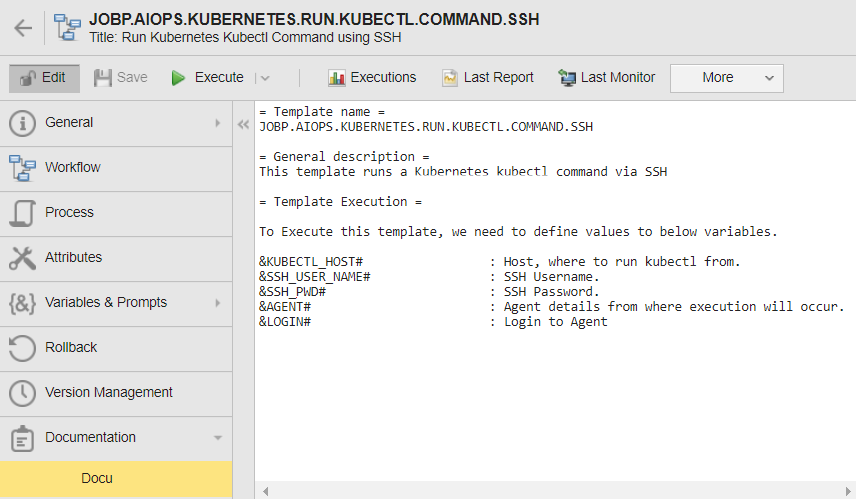856x499 pixels.
Task: Expand the General section arrow
Action: [x=217, y=123]
